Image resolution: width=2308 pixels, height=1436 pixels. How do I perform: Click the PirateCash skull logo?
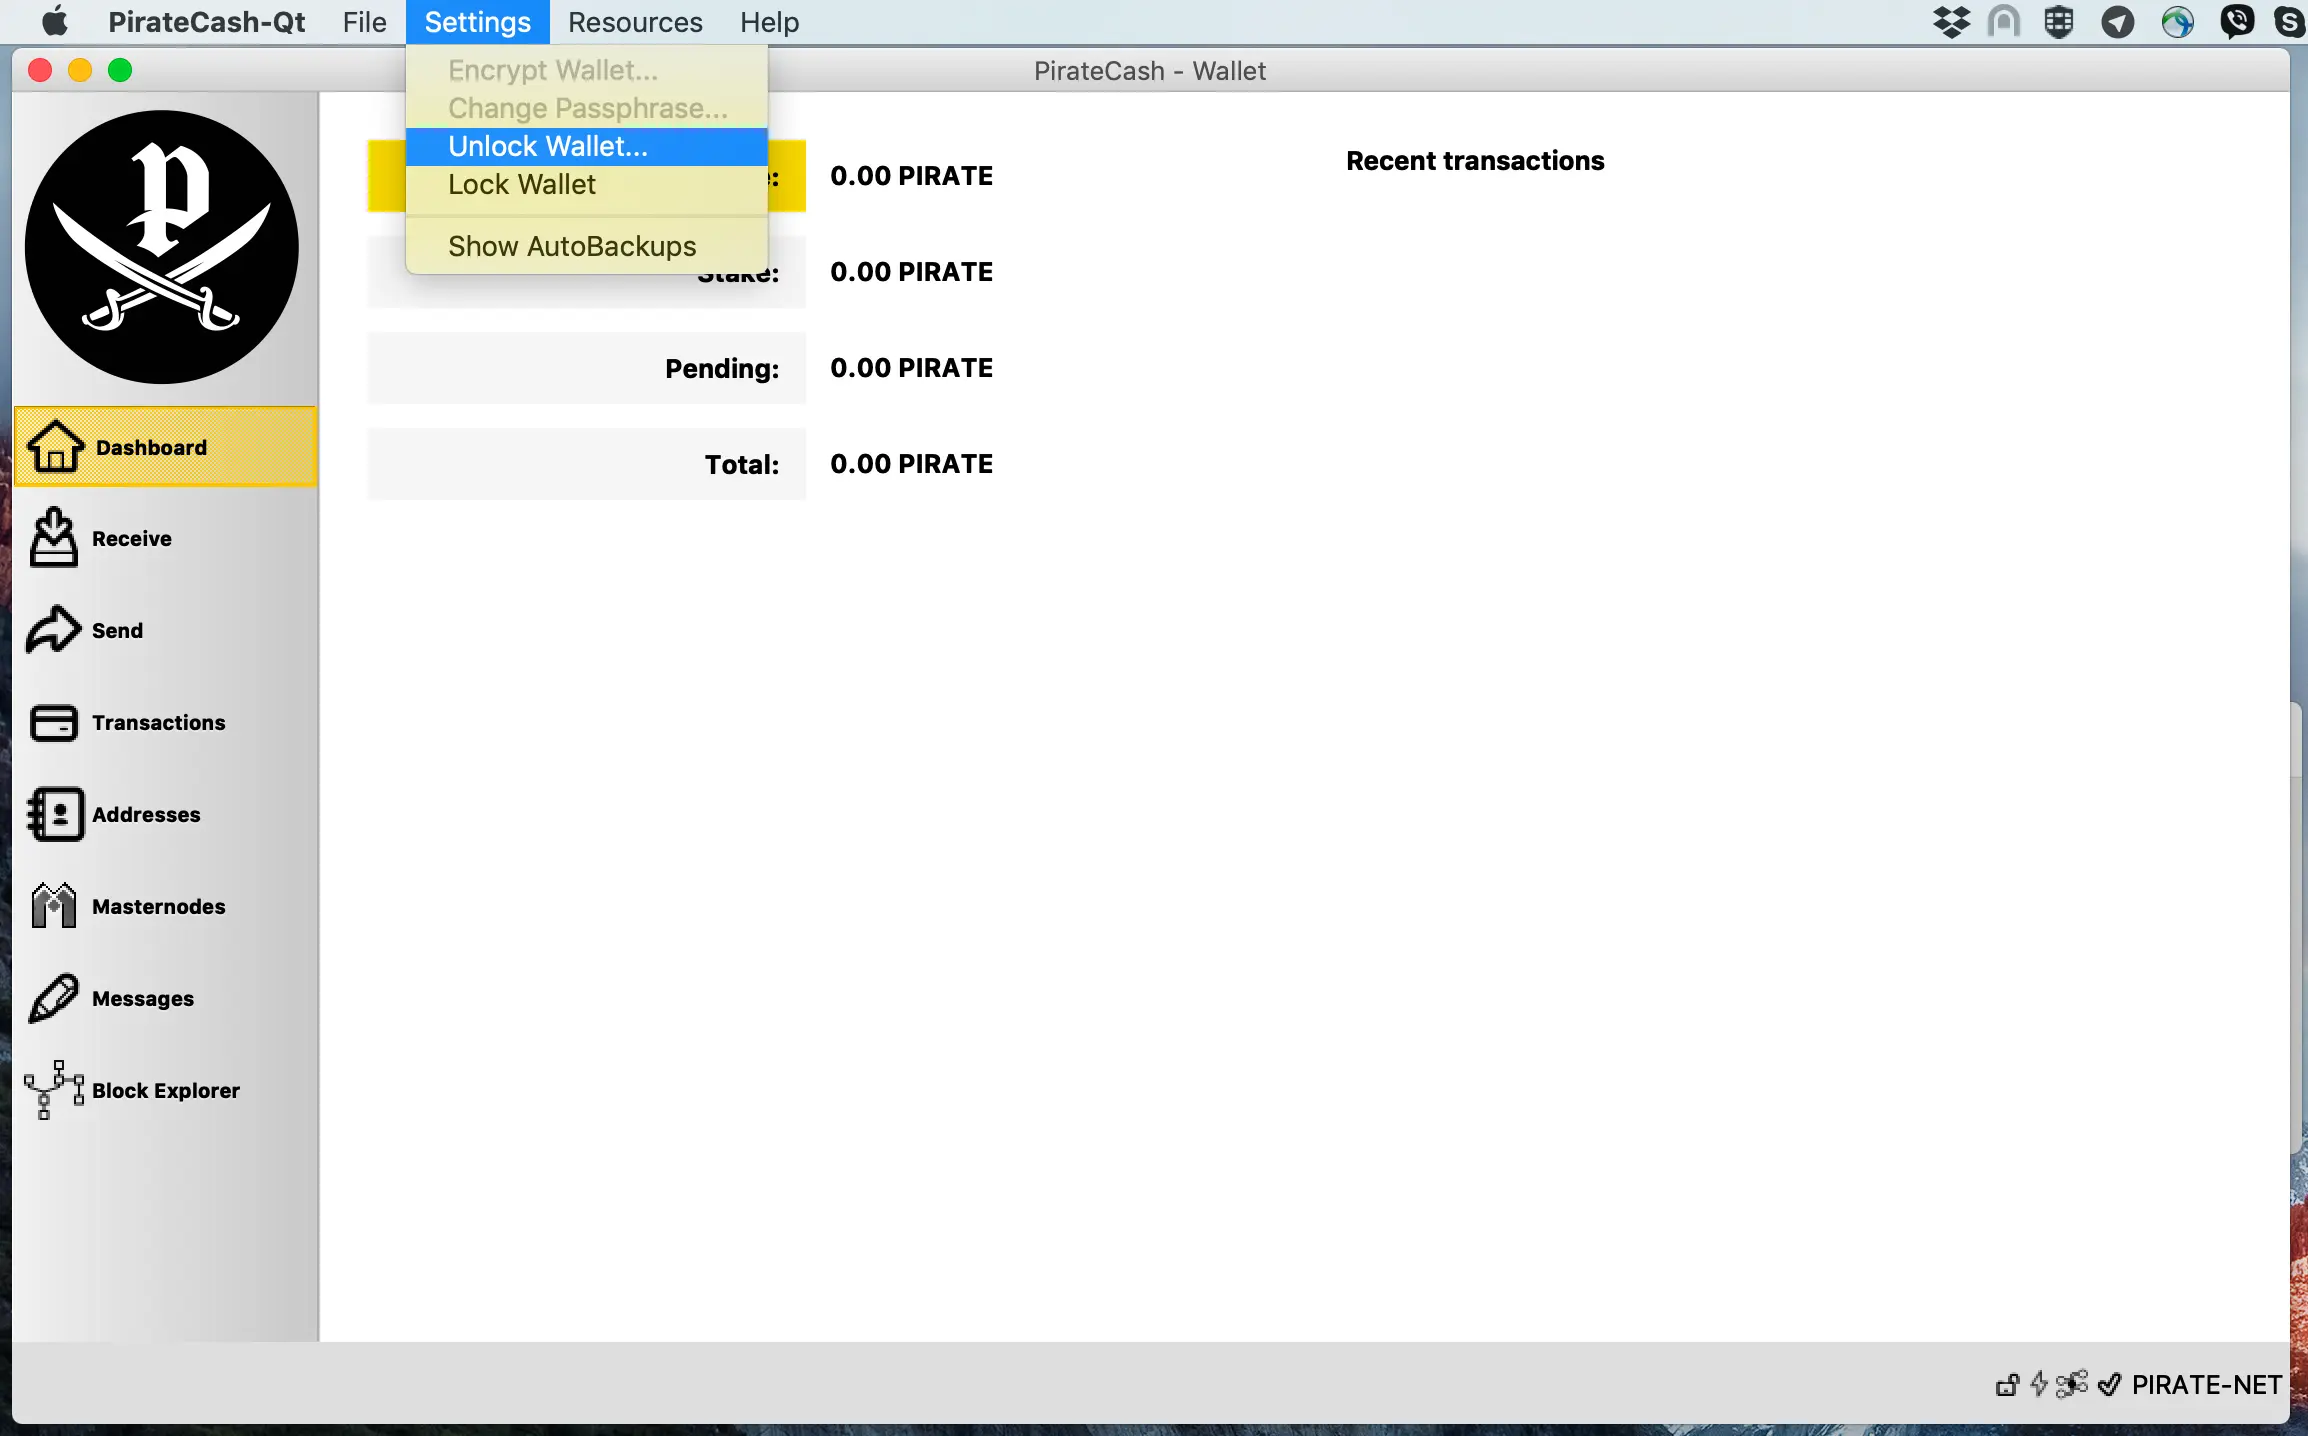click(162, 247)
